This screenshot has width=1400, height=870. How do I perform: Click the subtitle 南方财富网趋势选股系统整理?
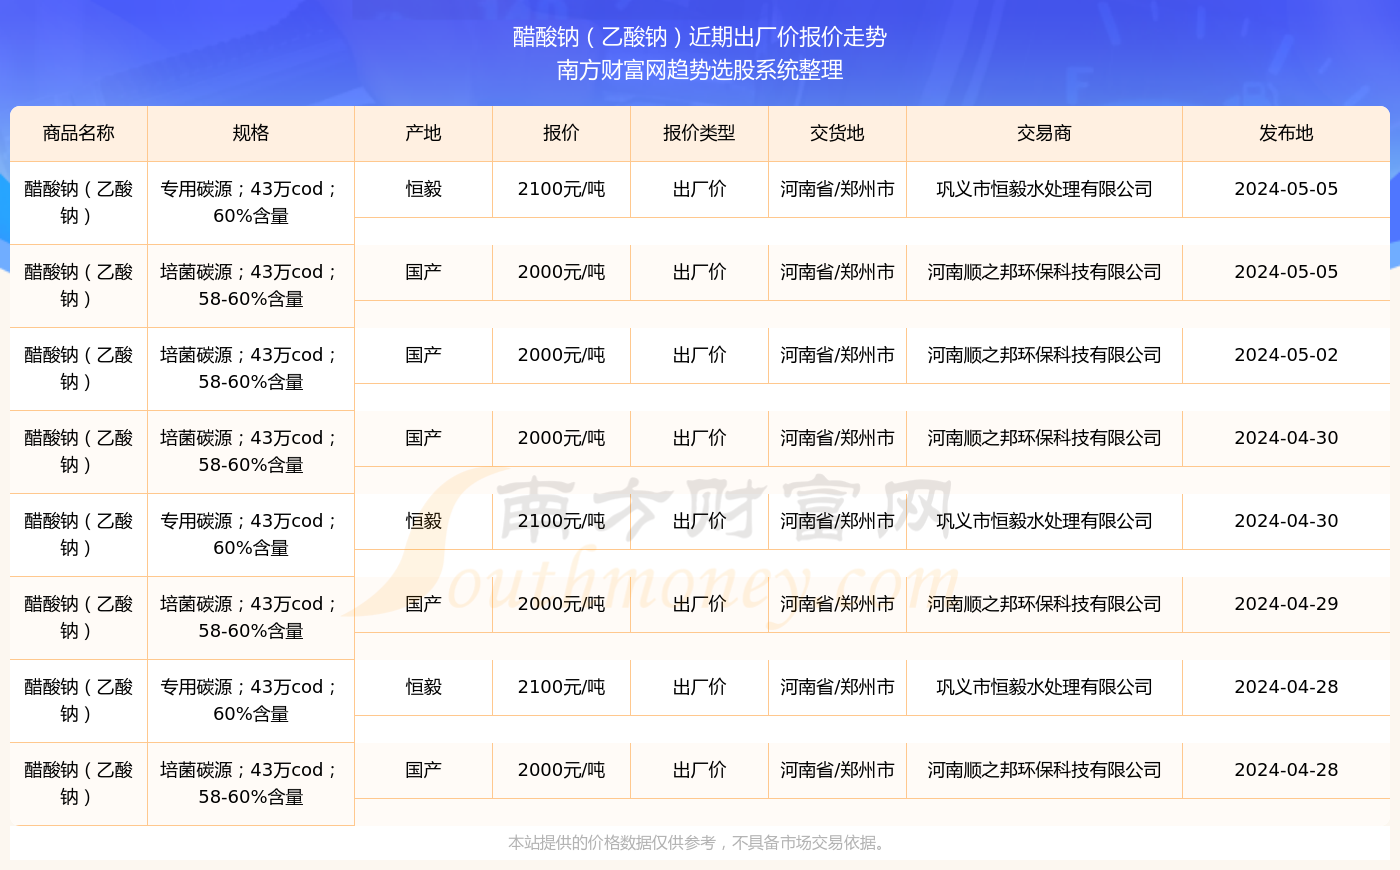click(700, 70)
